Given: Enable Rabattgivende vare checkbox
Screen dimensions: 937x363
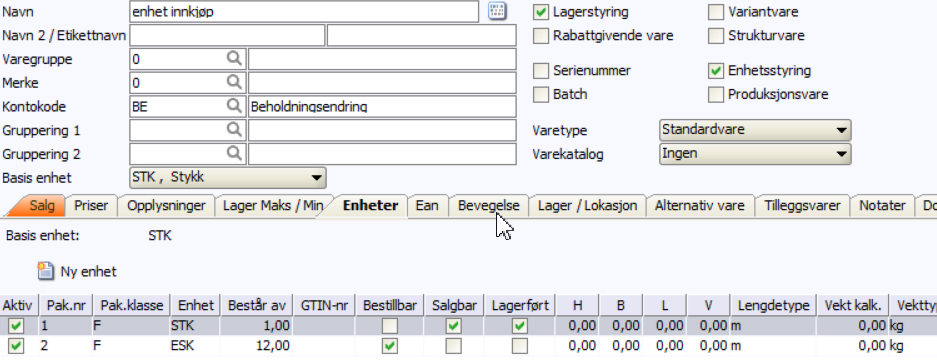Looking at the screenshot, I should pyautogui.click(x=540, y=35).
